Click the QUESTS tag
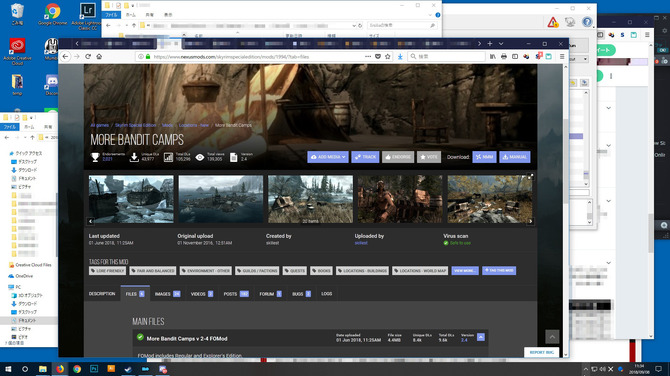Screen dimensions: 670x376 [294, 270]
